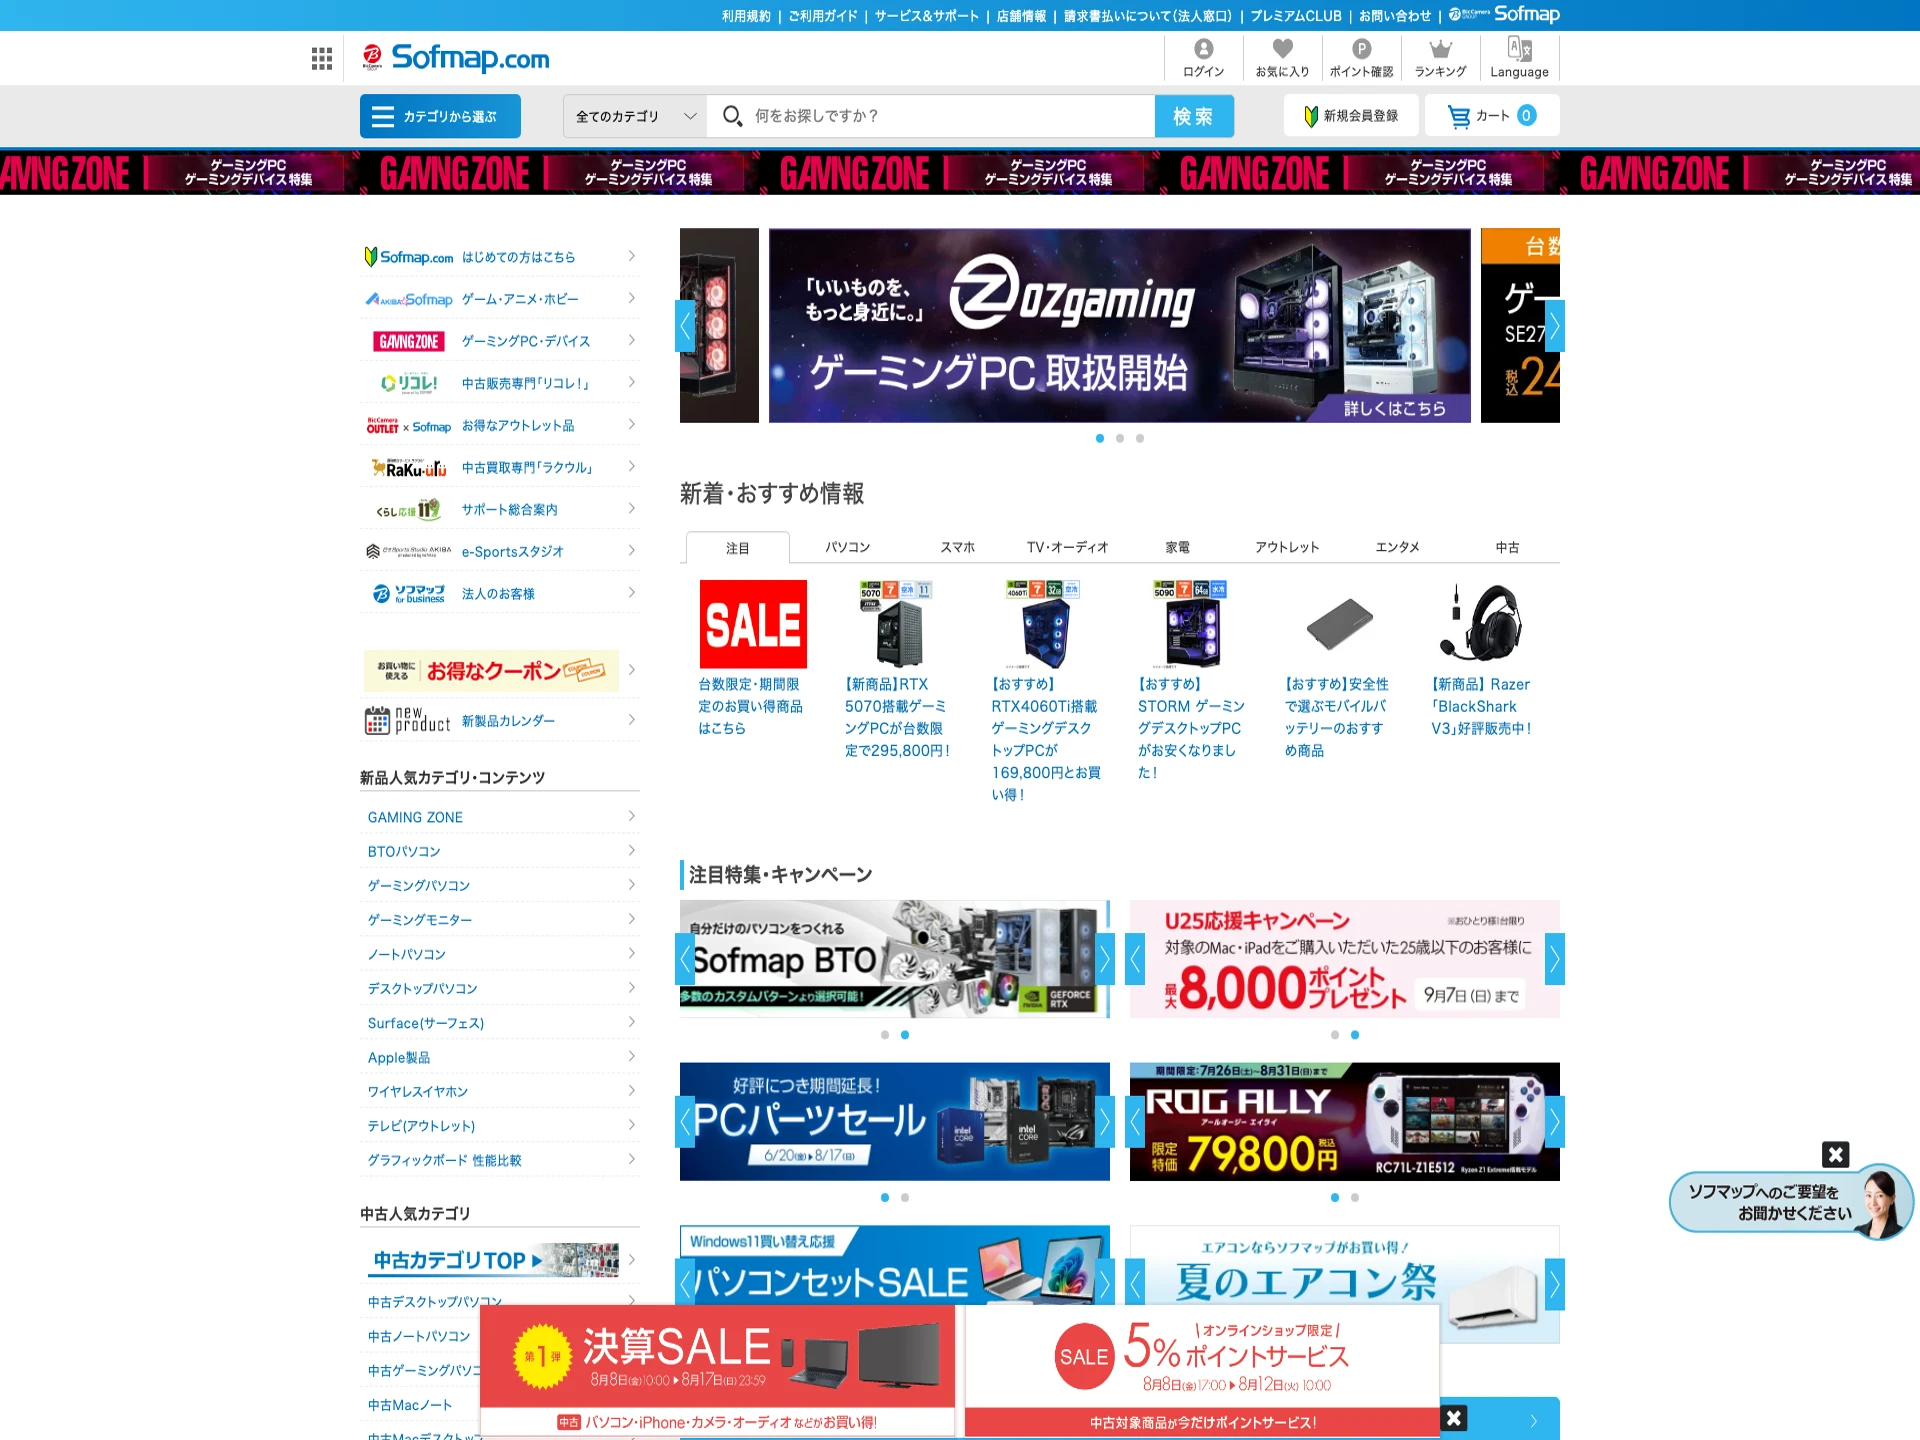Open ソフマップへのご要望 feedback bubble
The image size is (1920, 1440).
[1790, 1202]
